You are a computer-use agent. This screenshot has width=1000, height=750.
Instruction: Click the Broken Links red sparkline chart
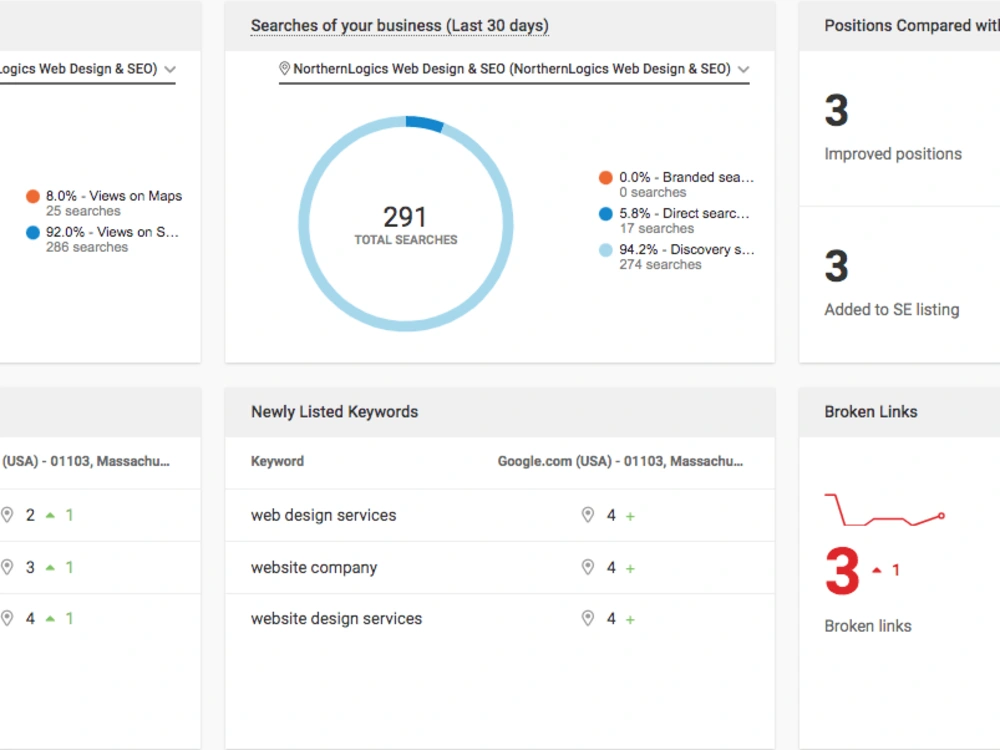pyautogui.click(x=885, y=510)
